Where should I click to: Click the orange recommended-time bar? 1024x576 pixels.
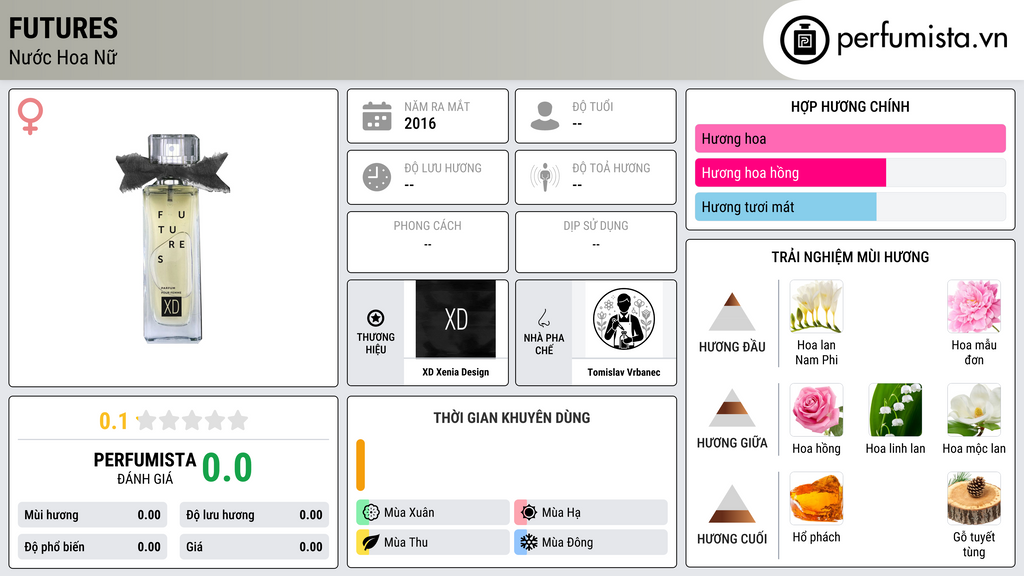(360, 465)
